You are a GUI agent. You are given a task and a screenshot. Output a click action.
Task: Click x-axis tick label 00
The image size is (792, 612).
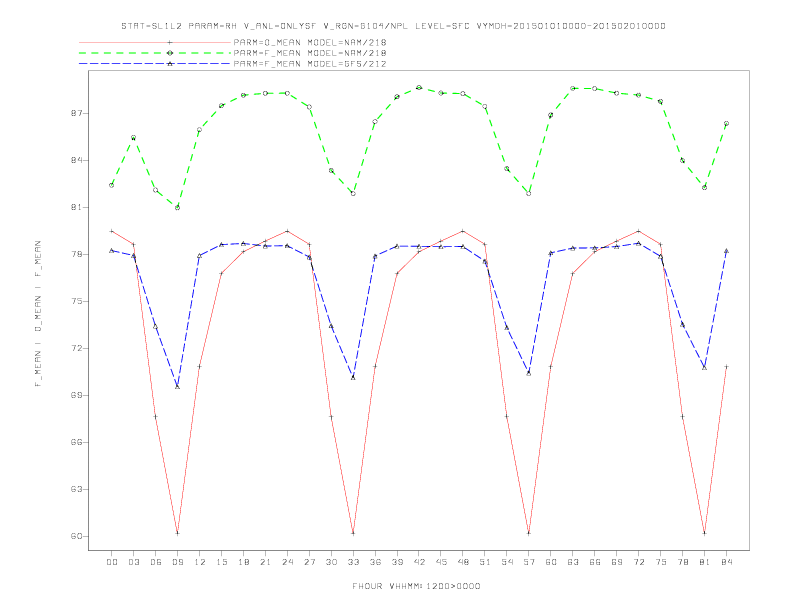[112, 562]
